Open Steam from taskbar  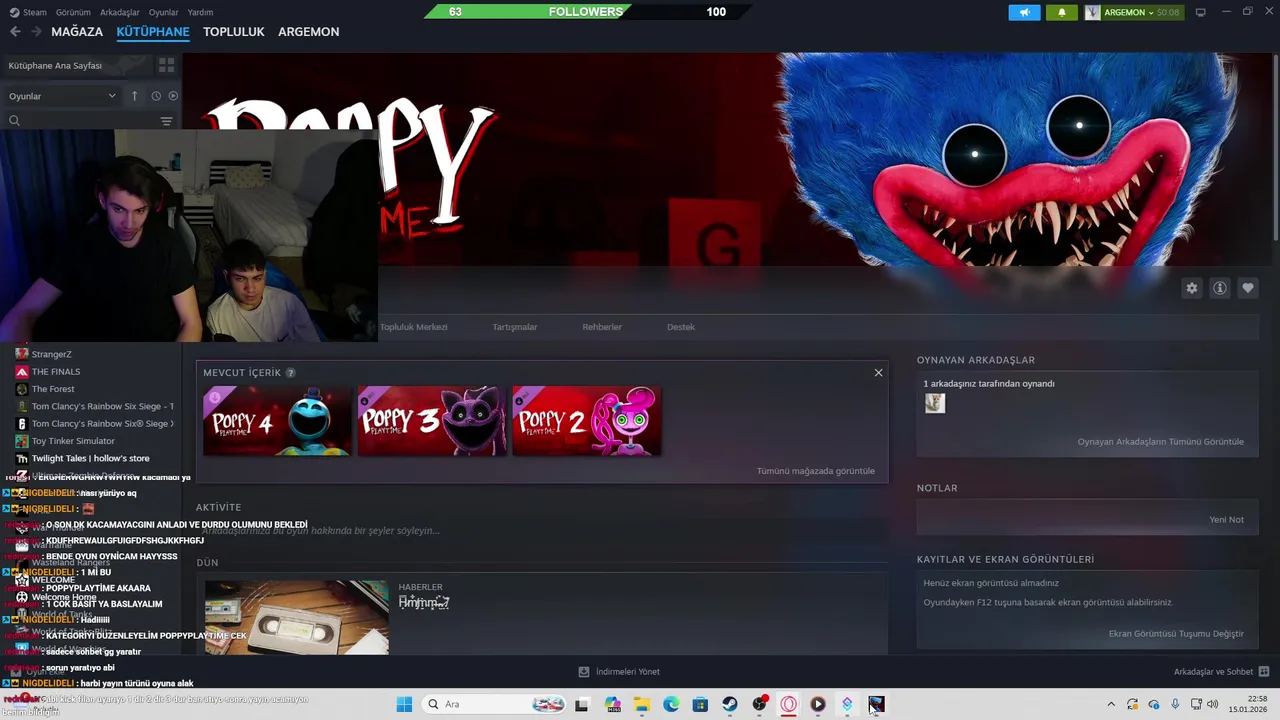[x=730, y=704]
